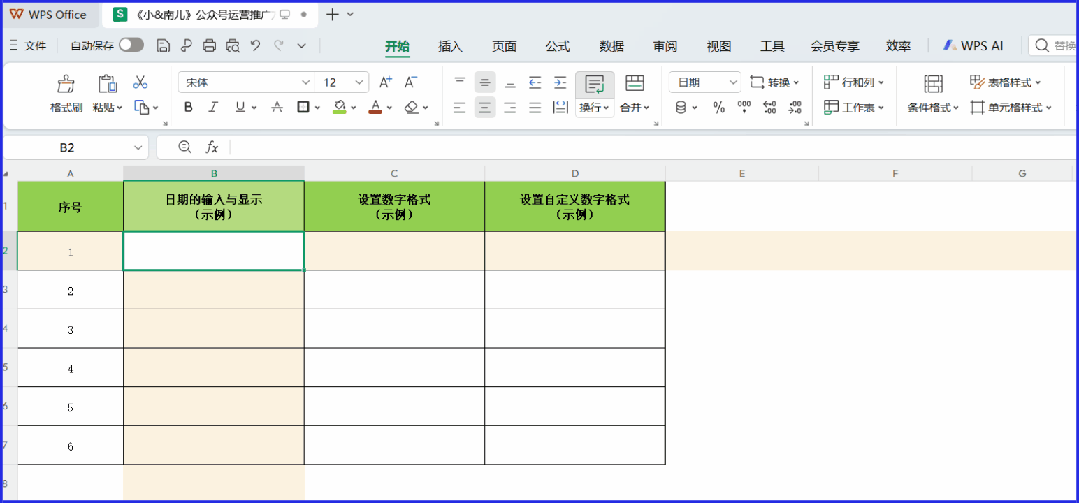Image resolution: width=1079 pixels, height=503 pixels.
Task: Decrease indent icon
Action: 535,83
